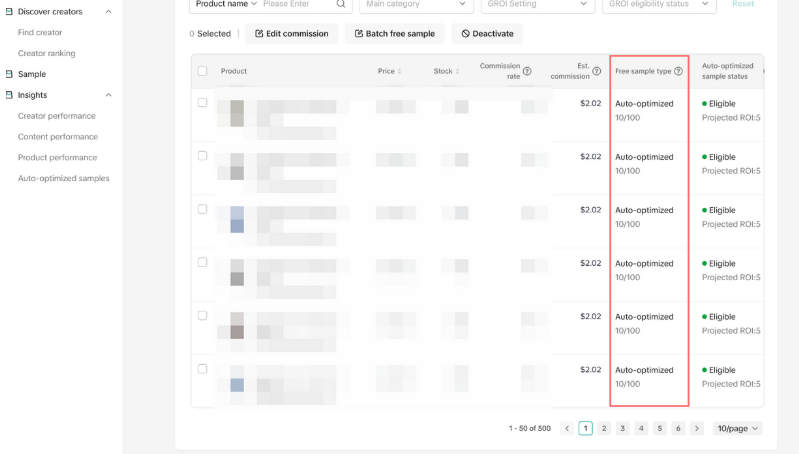This screenshot has height=454, width=799.
Task: Collapse the Insights sidebar section
Action: tap(109, 95)
